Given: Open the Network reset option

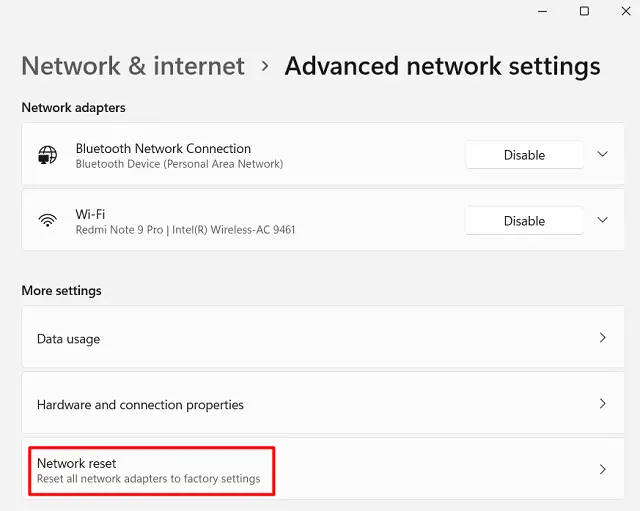Looking at the screenshot, I should pos(323,469).
